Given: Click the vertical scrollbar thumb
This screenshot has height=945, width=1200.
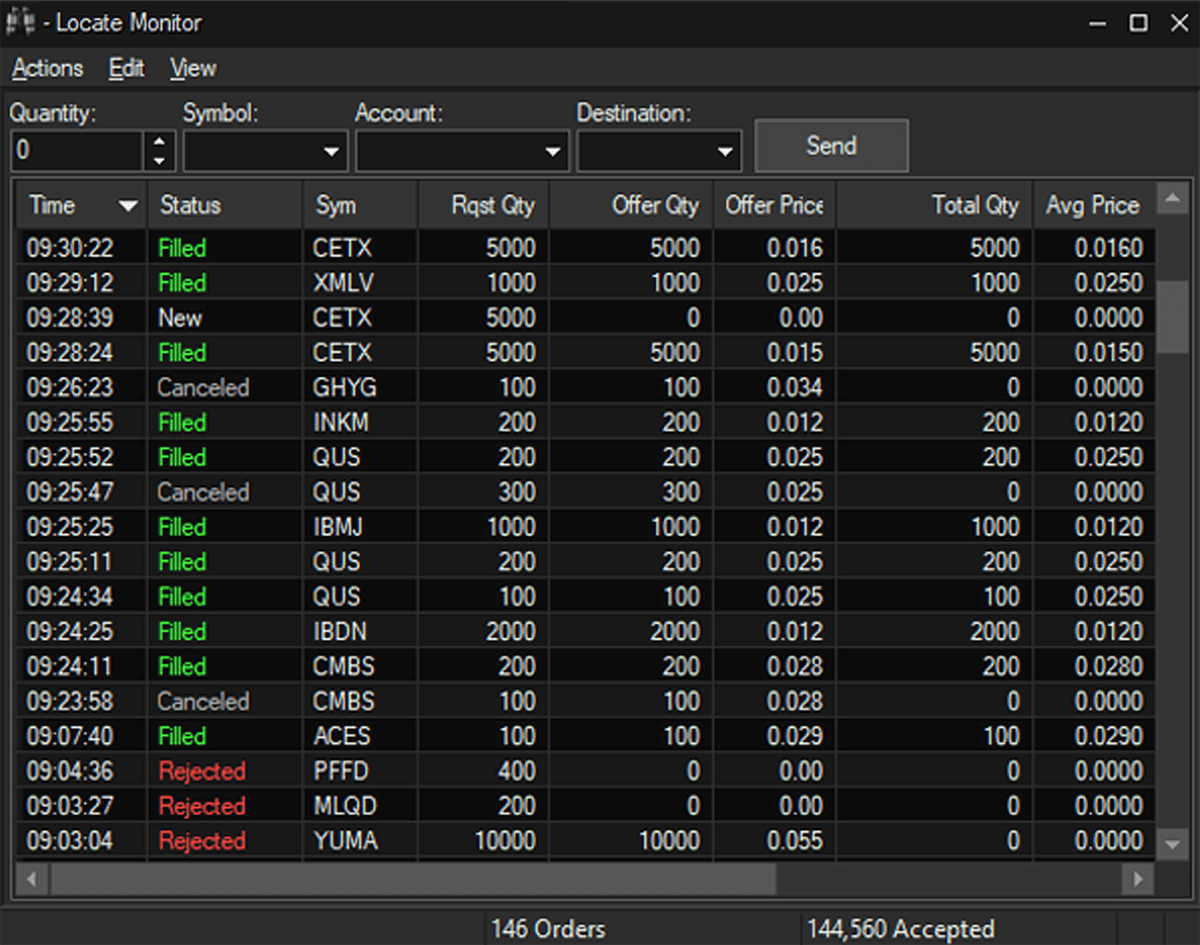Looking at the screenshot, I should pos(1172,317).
